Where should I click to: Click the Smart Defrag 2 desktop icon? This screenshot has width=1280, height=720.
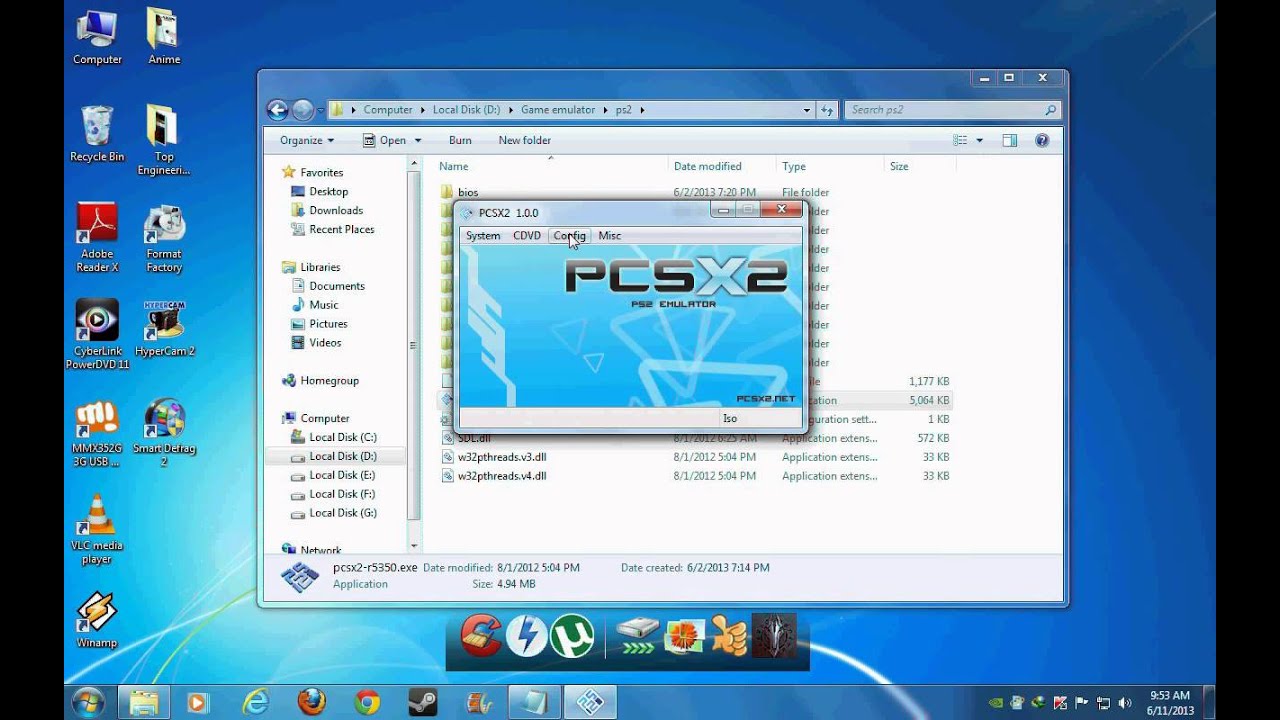point(164,433)
